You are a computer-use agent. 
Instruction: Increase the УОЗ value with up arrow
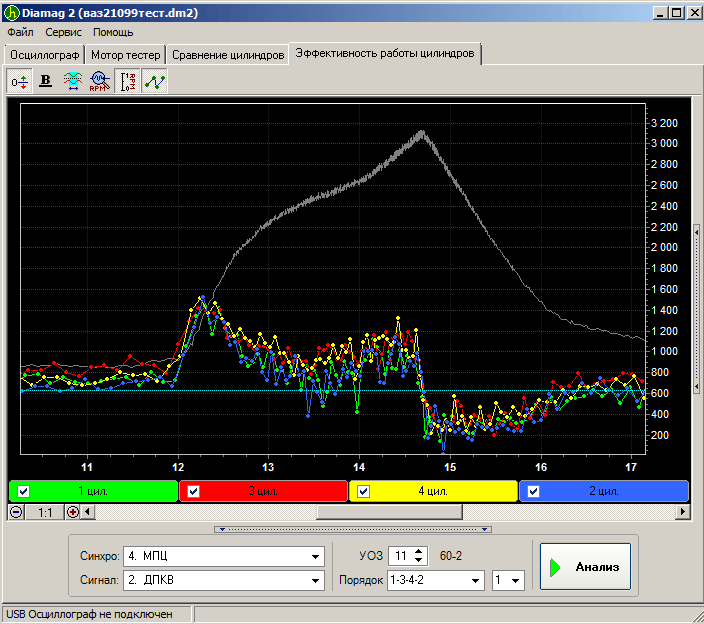[418, 552]
